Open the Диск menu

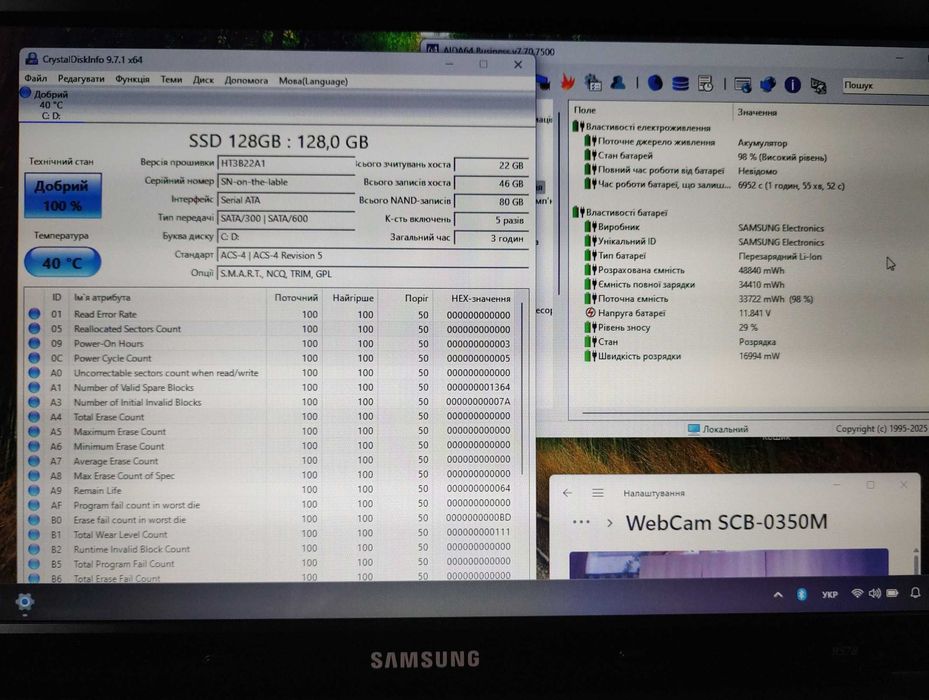(x=203, y=80)
